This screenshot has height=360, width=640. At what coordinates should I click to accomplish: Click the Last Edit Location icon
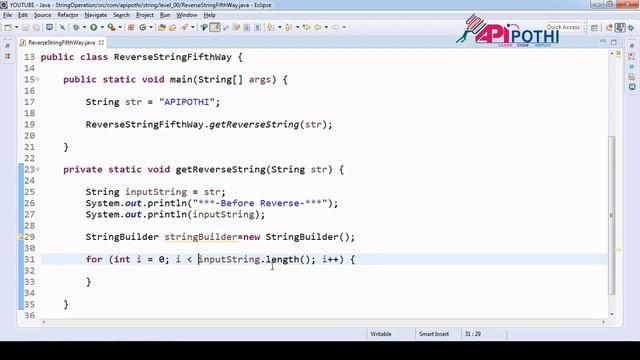coord(307,27)
